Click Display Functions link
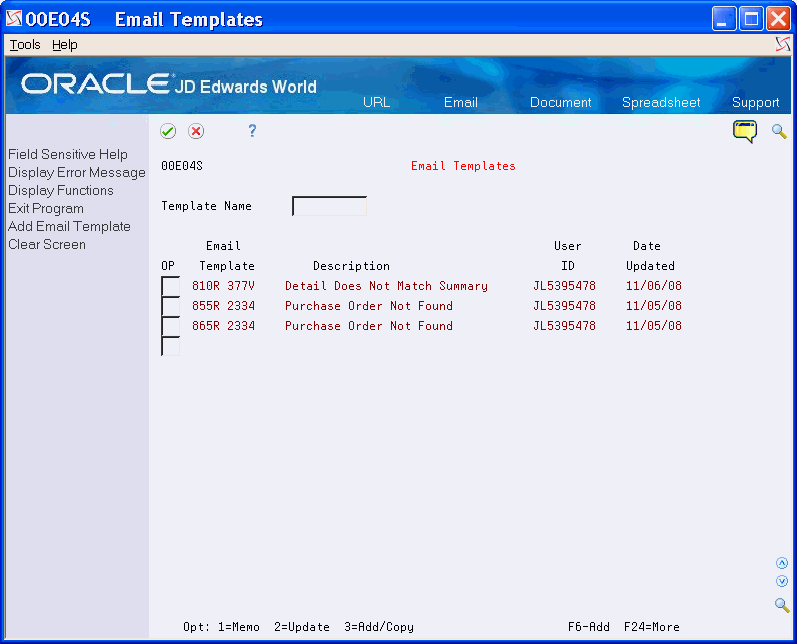This screenshot has width=797, height=644. pyautogui.click(x=60, y=190)
